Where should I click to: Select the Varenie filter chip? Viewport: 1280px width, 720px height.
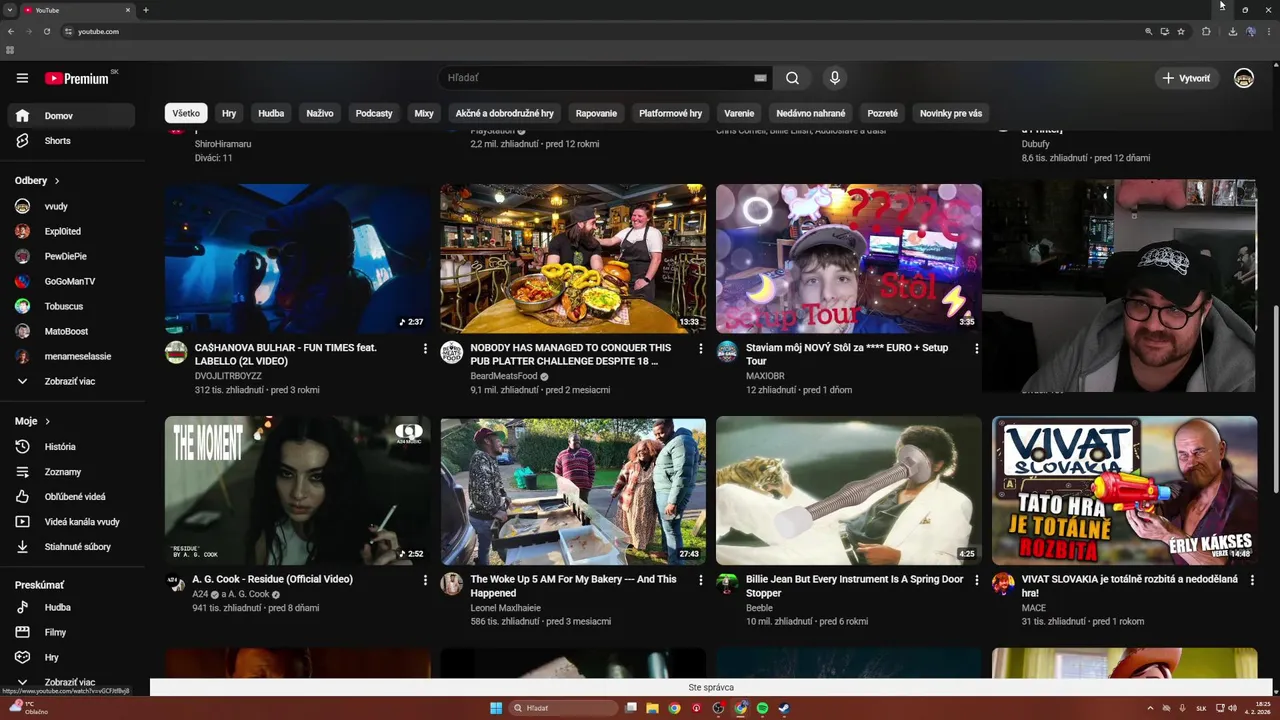(739, 114)
